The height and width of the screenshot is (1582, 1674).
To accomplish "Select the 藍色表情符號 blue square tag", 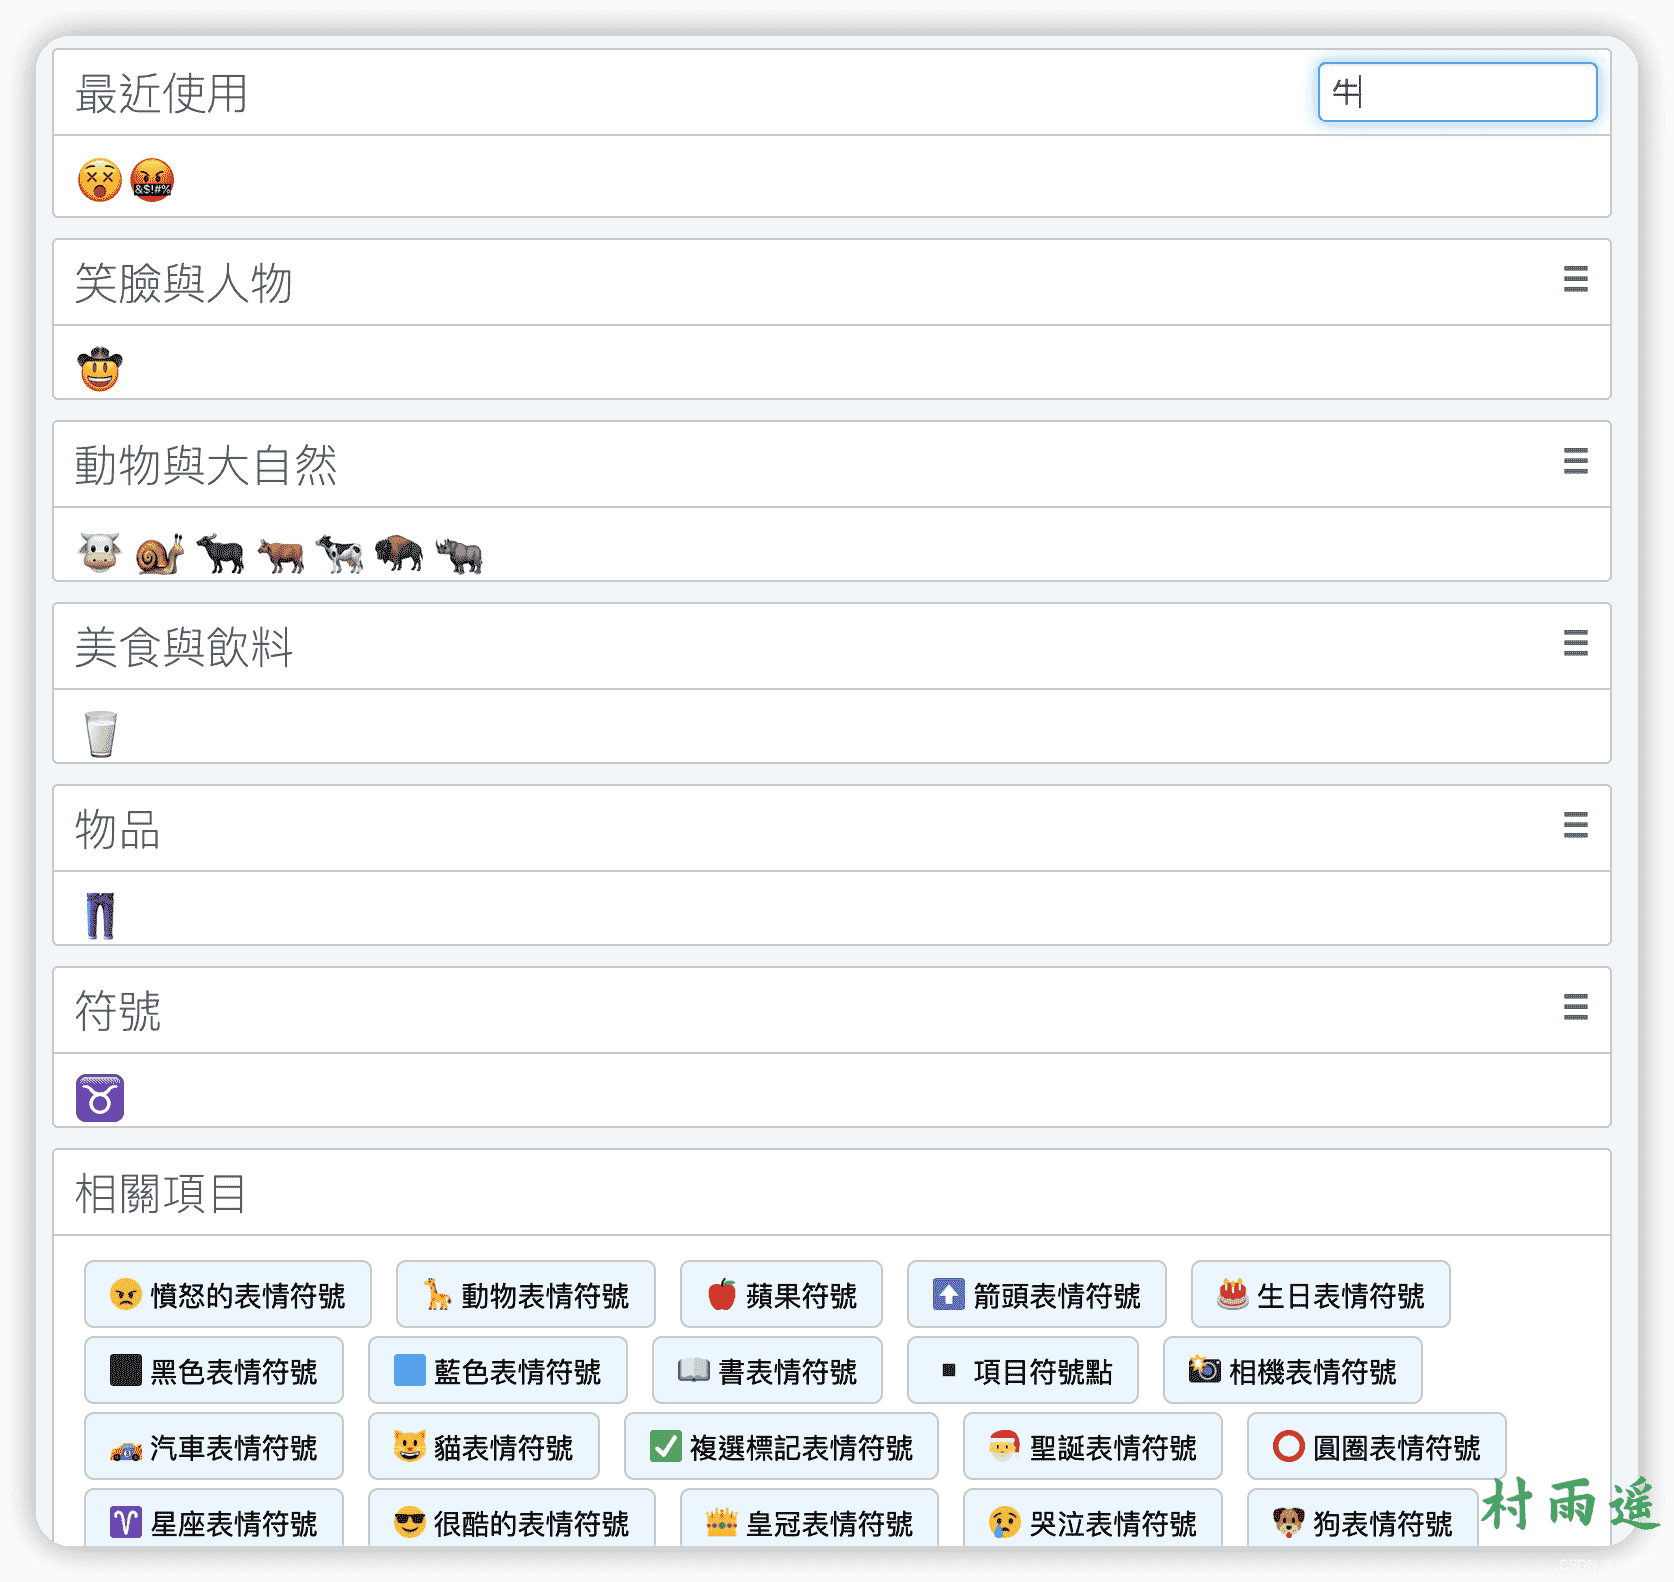I will [x=498, y=1371].
